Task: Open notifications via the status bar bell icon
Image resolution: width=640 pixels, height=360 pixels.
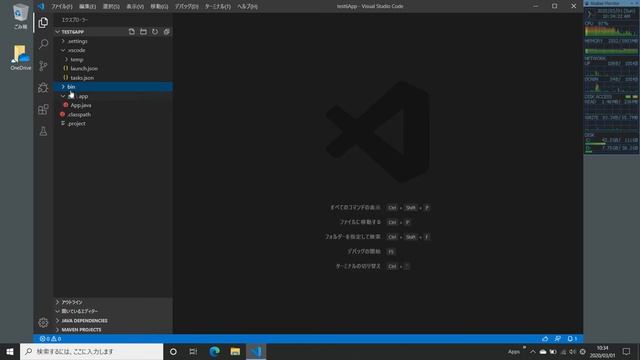Action: point(572,339)
